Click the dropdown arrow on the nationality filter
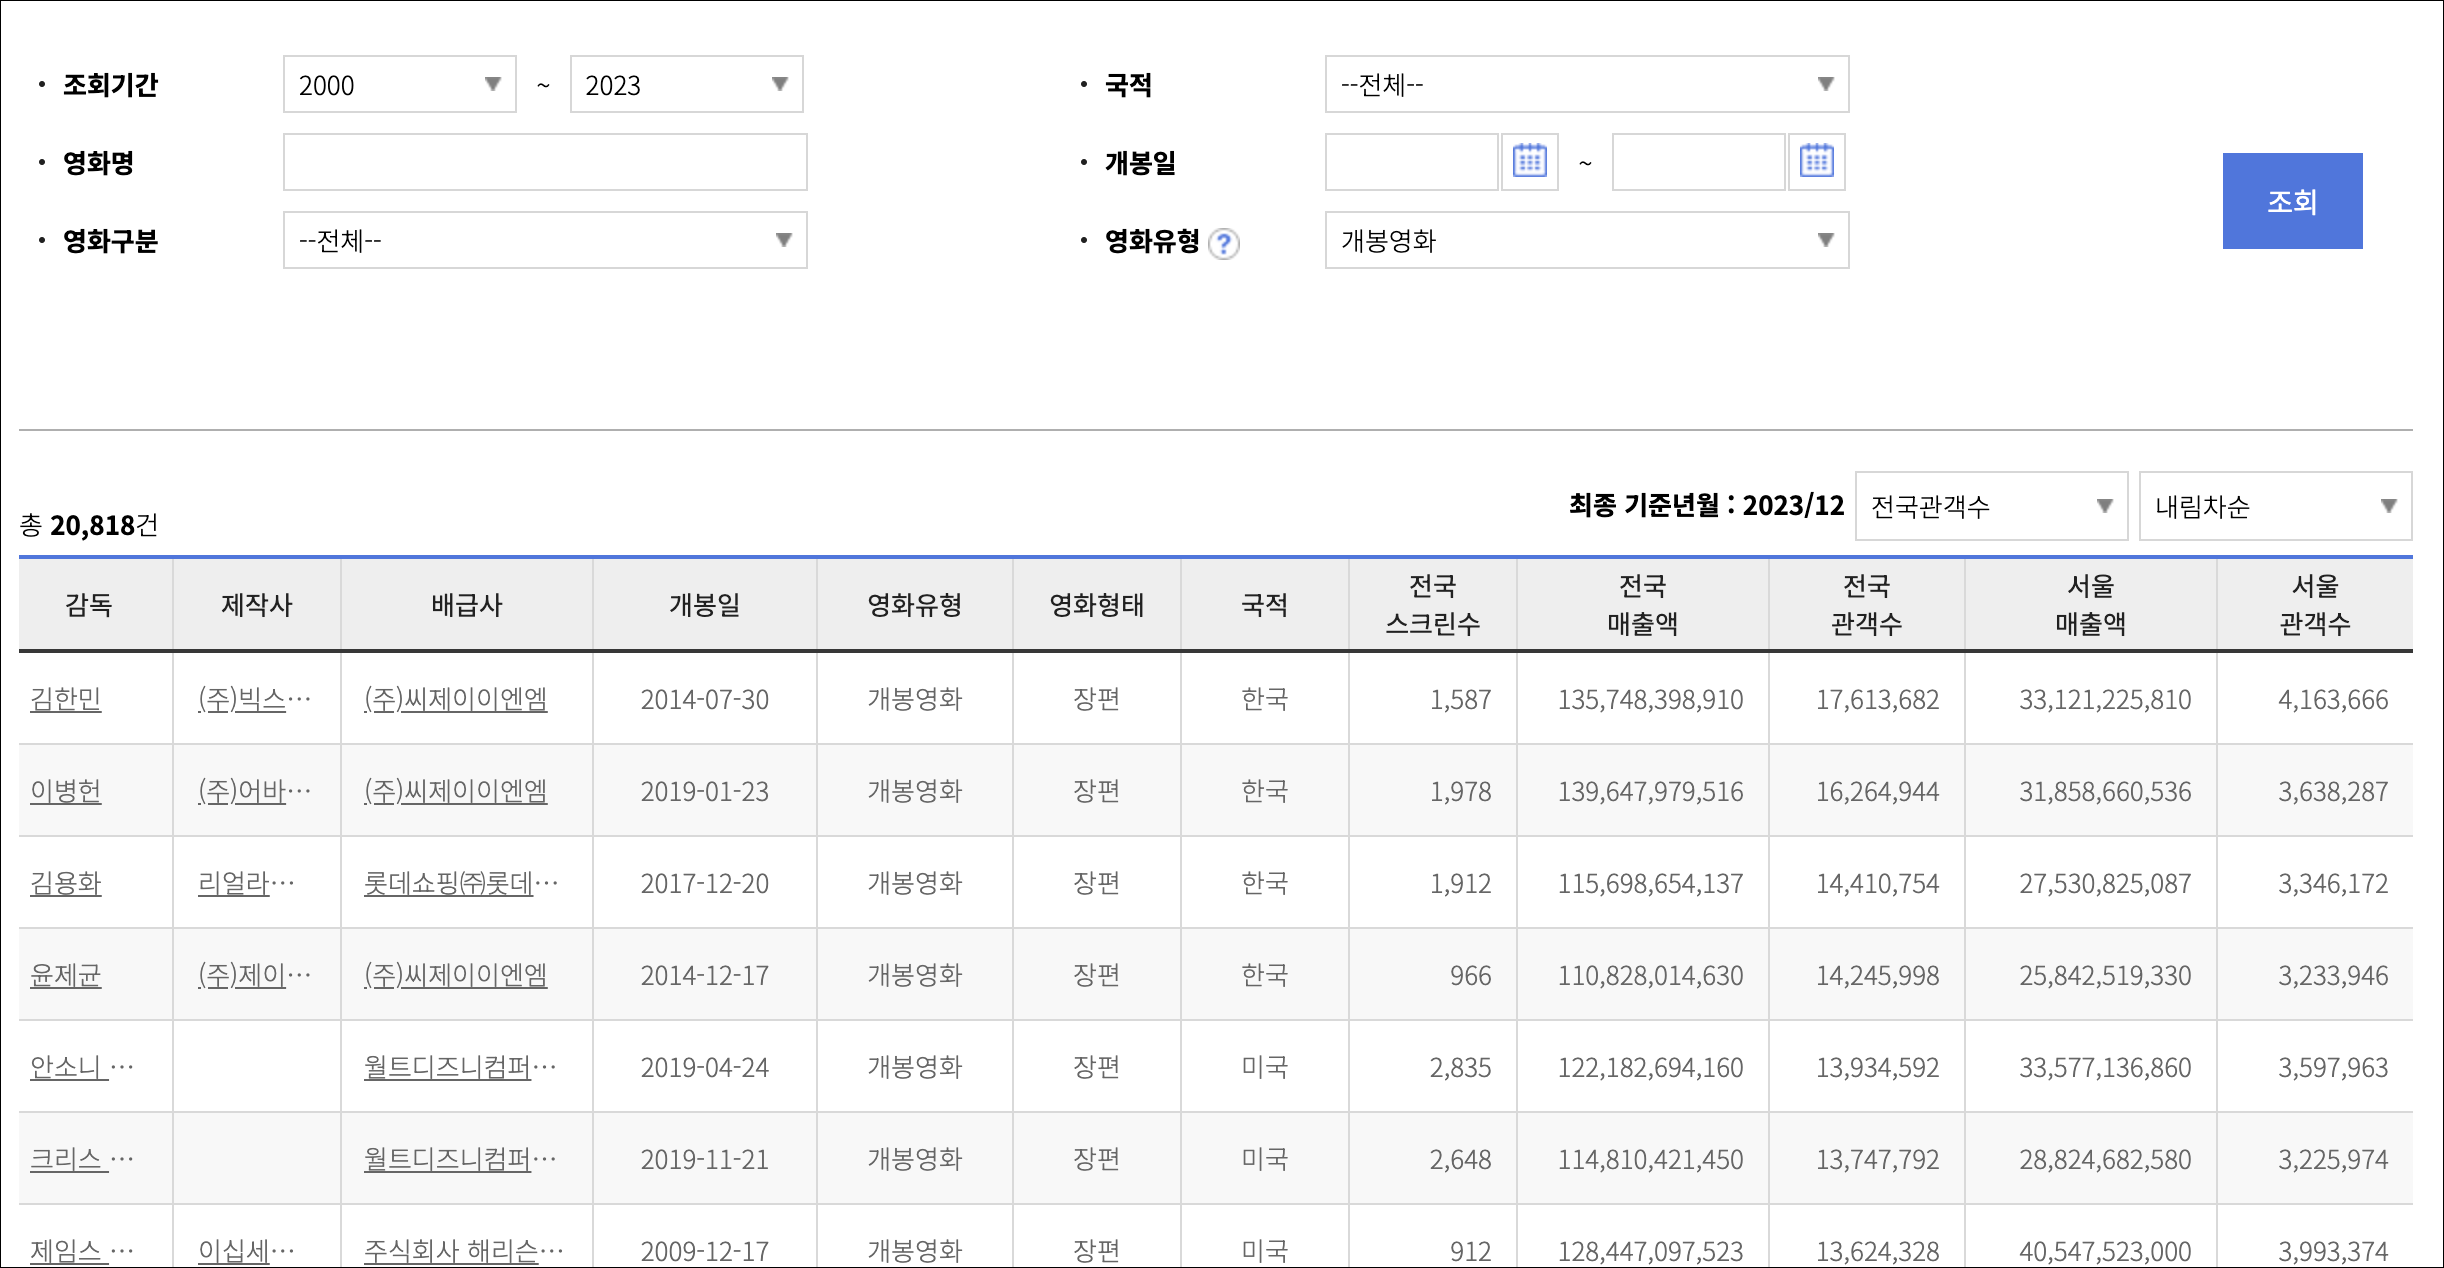2444x1268 pixels. [1825, 84]
